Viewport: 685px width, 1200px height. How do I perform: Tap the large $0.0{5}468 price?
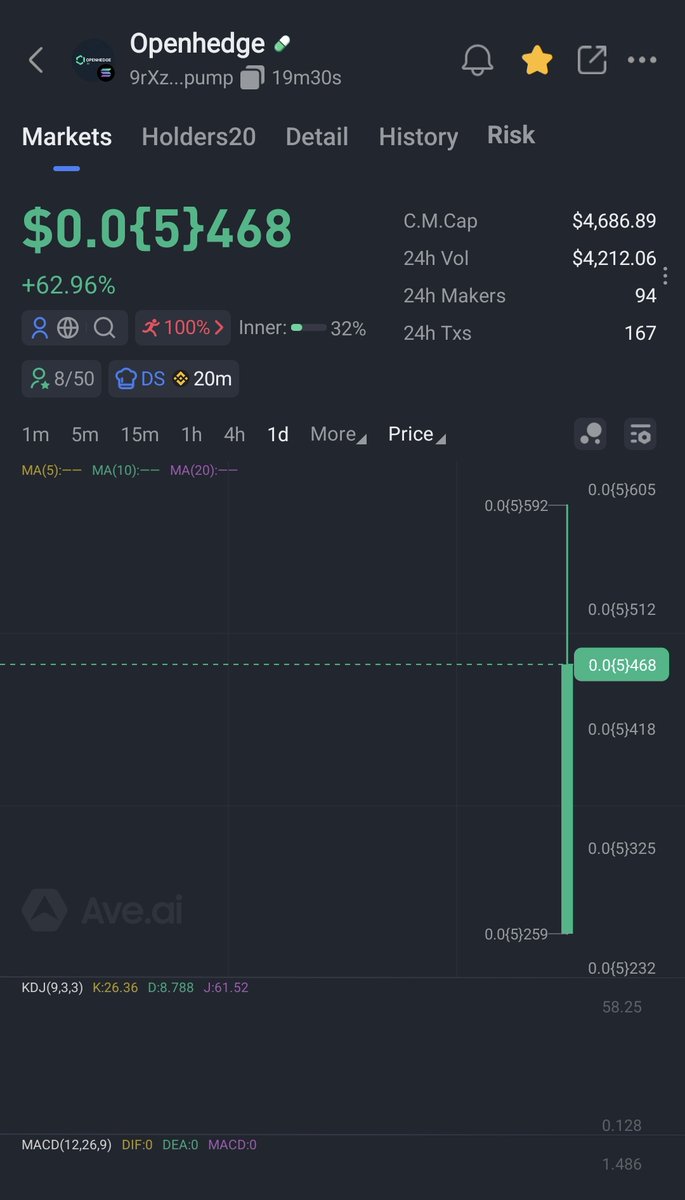coord(157,229)
